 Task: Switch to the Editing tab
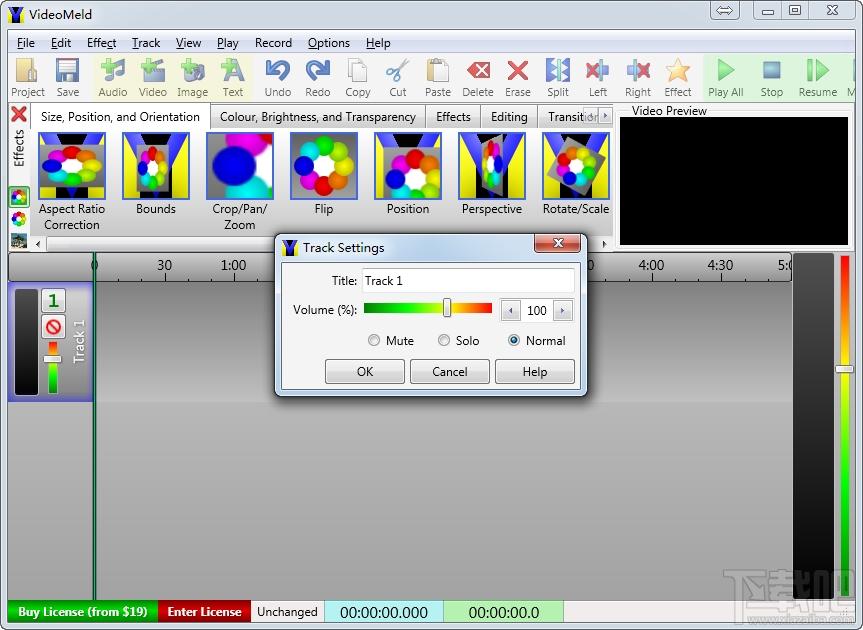click(x=509, y=117)
